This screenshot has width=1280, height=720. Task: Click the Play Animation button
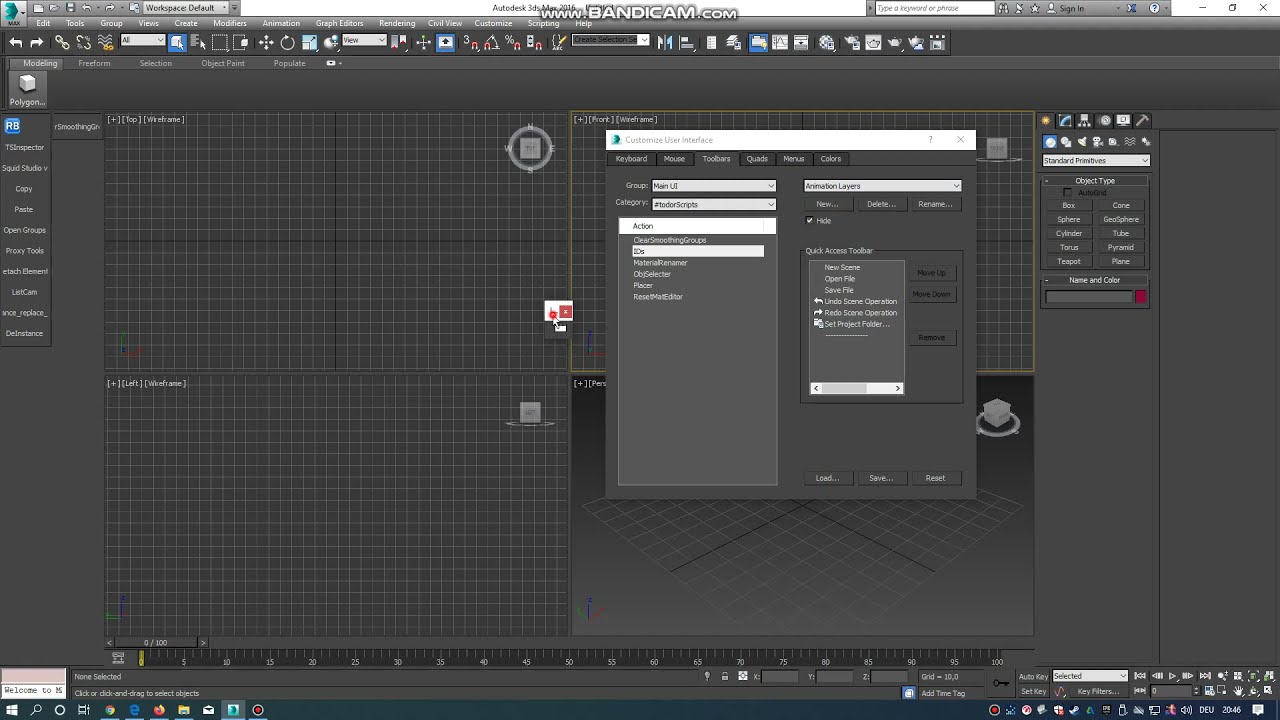pyautogui.click(x=1173, y=676)
